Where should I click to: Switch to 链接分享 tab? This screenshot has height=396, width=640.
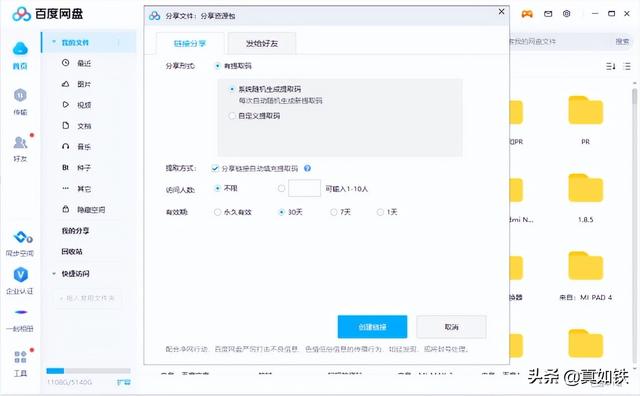point(190,43)
